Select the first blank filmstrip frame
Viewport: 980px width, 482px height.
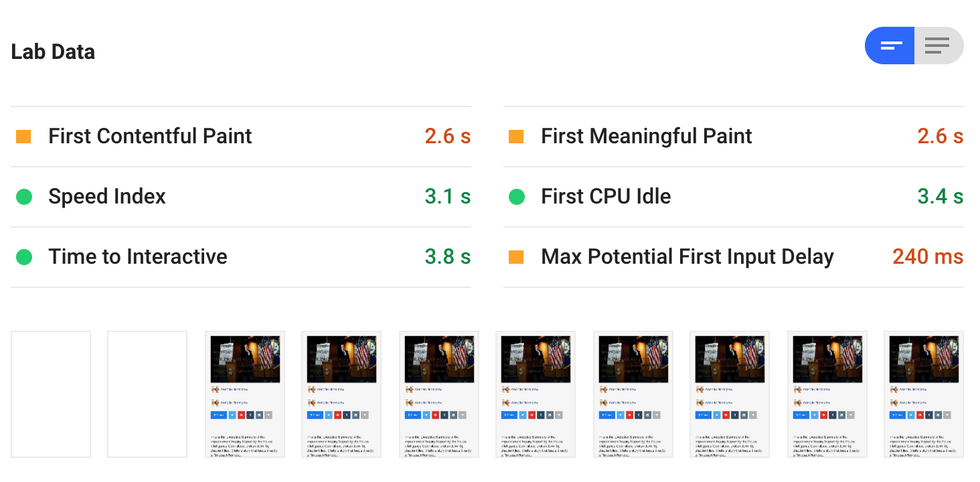(51, 394)
